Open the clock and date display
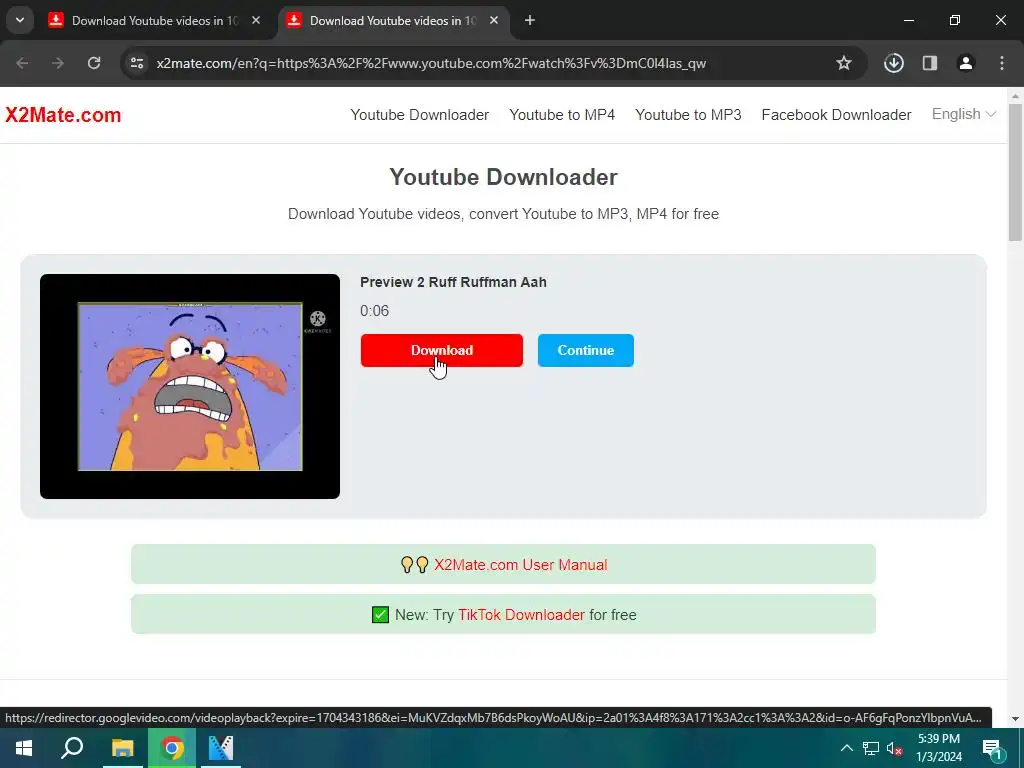This screenshot has width=1024, height=768. pos(939,748)
